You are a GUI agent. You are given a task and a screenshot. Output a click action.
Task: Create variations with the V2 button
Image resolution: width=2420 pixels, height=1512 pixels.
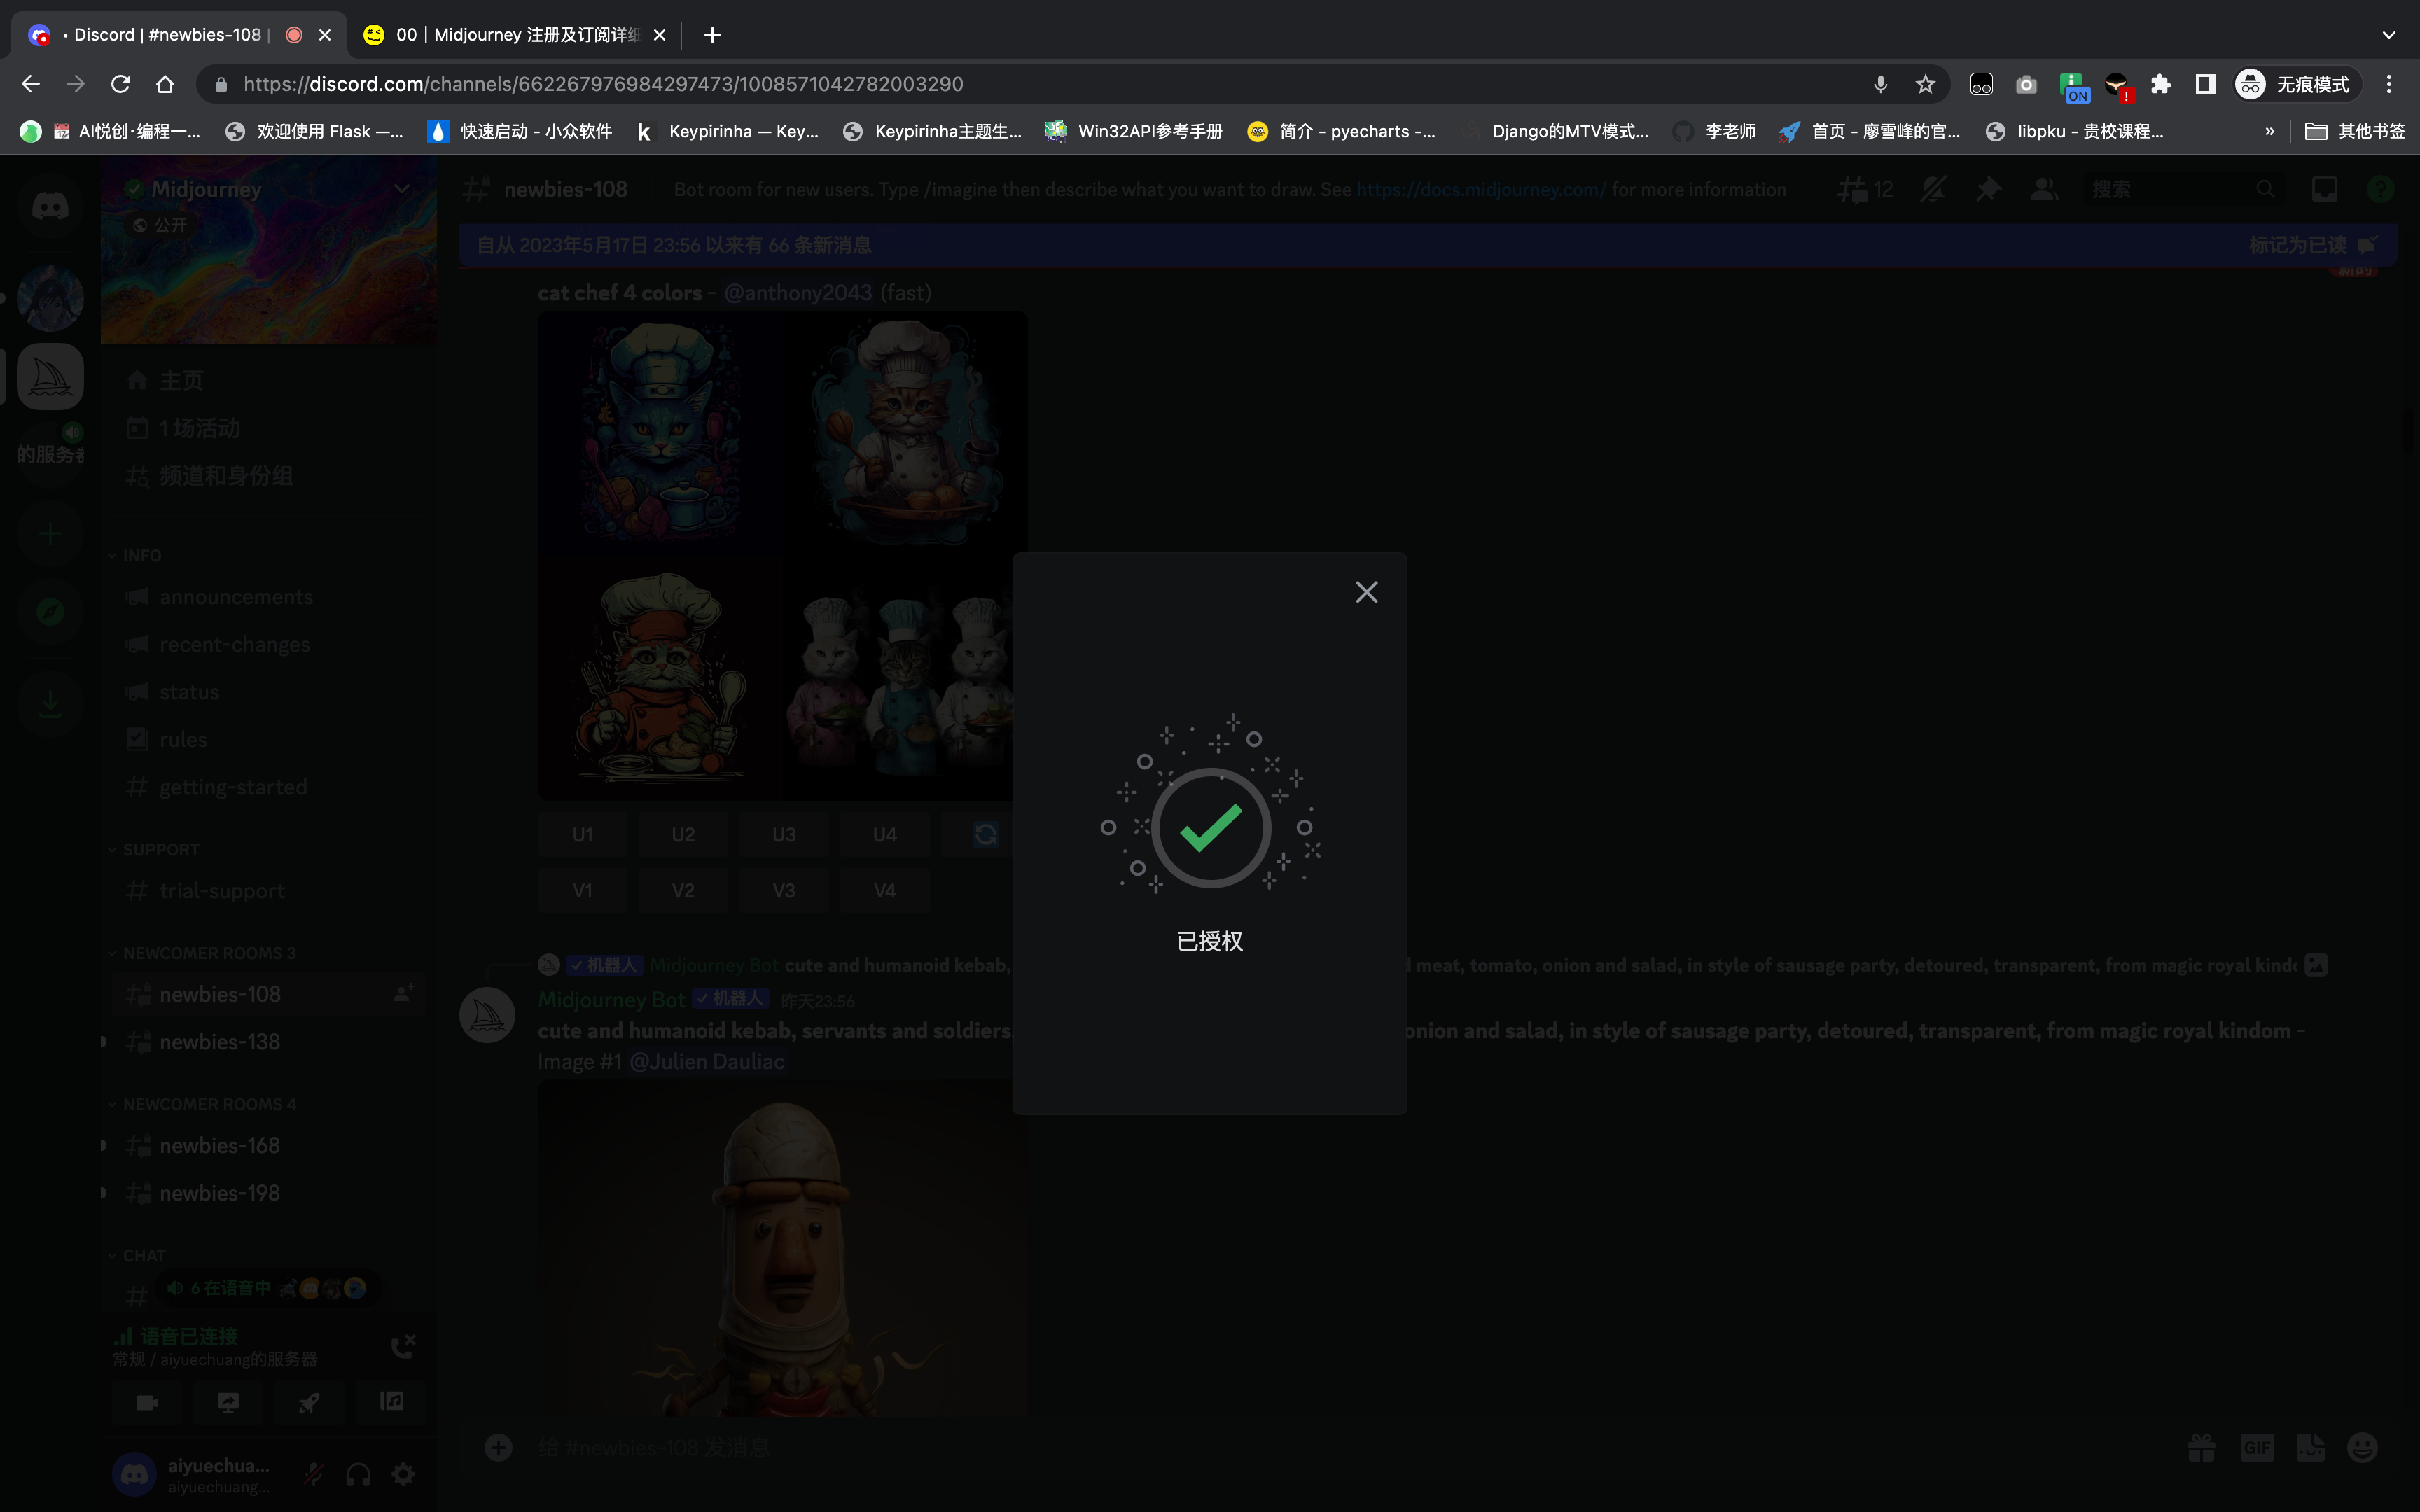[x=683, y=890]
